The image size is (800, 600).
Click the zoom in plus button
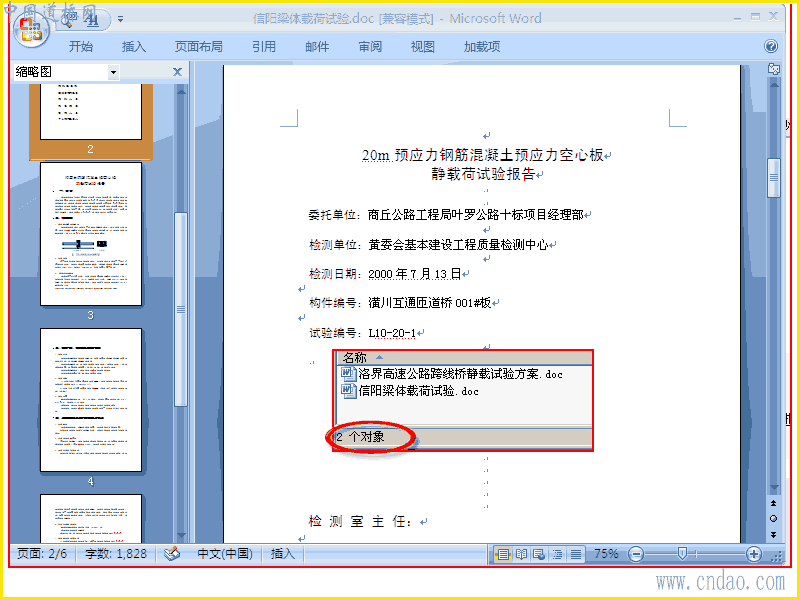coord(754,554)
